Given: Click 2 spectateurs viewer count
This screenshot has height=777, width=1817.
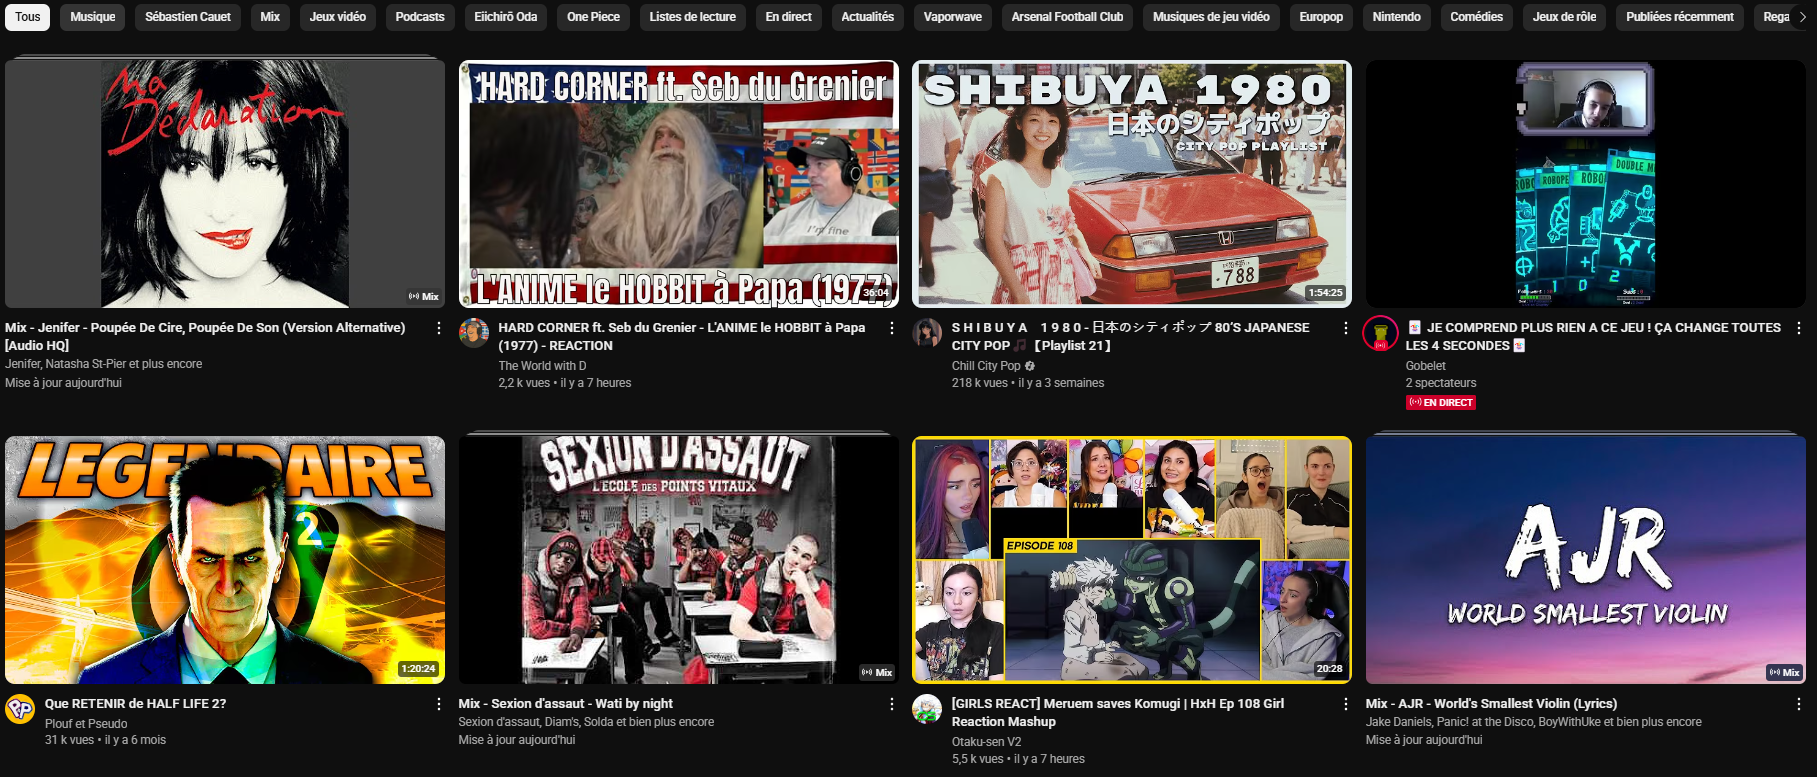Looking at the screenshot, I should coord(1440,383).
